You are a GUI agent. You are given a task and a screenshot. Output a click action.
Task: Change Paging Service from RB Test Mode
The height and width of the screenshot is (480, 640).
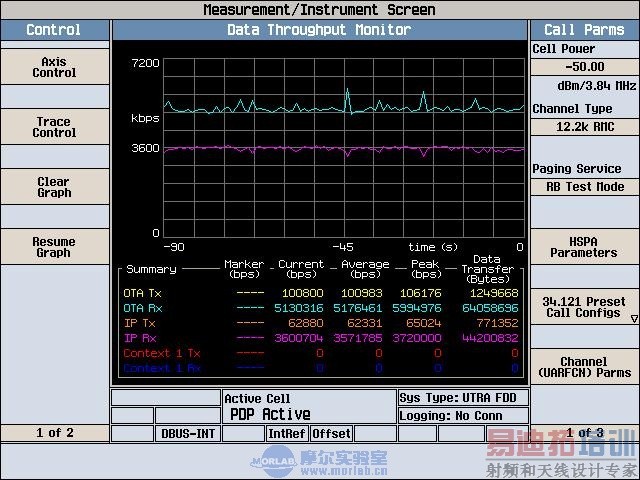584,187
